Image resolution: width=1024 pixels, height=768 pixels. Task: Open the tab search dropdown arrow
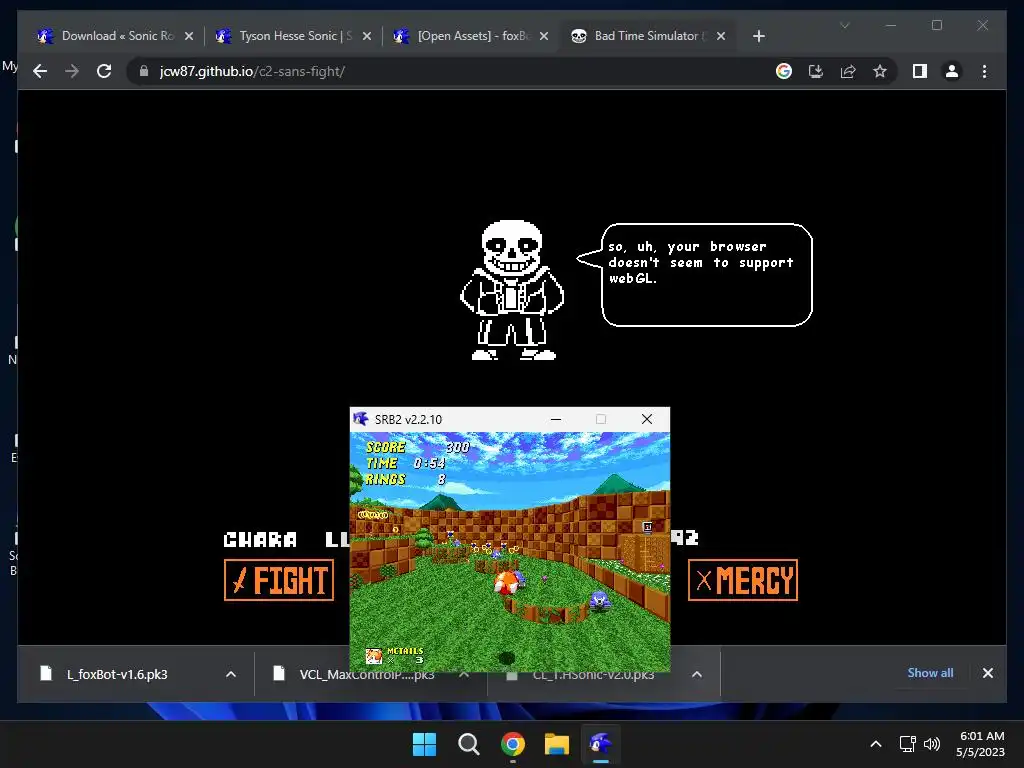pyautogui.click(x=844, y=25)
